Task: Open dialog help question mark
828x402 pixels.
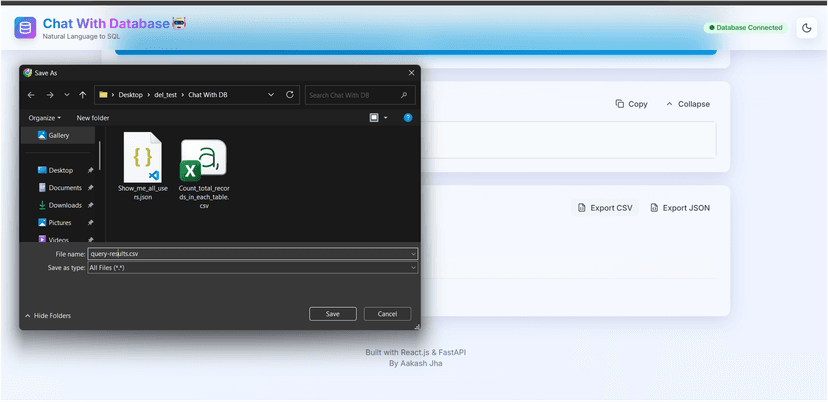Action: (408, 118)
